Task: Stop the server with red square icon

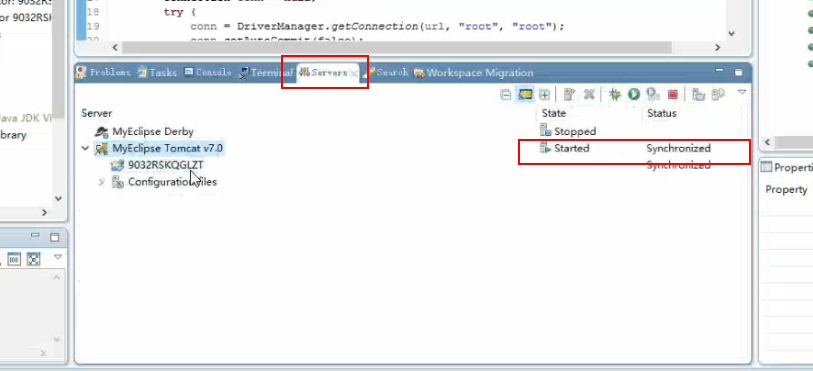Action: click(673, 94)
